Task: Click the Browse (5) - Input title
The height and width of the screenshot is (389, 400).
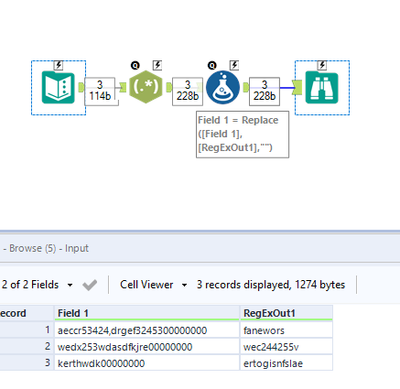Action: (49, 248)
